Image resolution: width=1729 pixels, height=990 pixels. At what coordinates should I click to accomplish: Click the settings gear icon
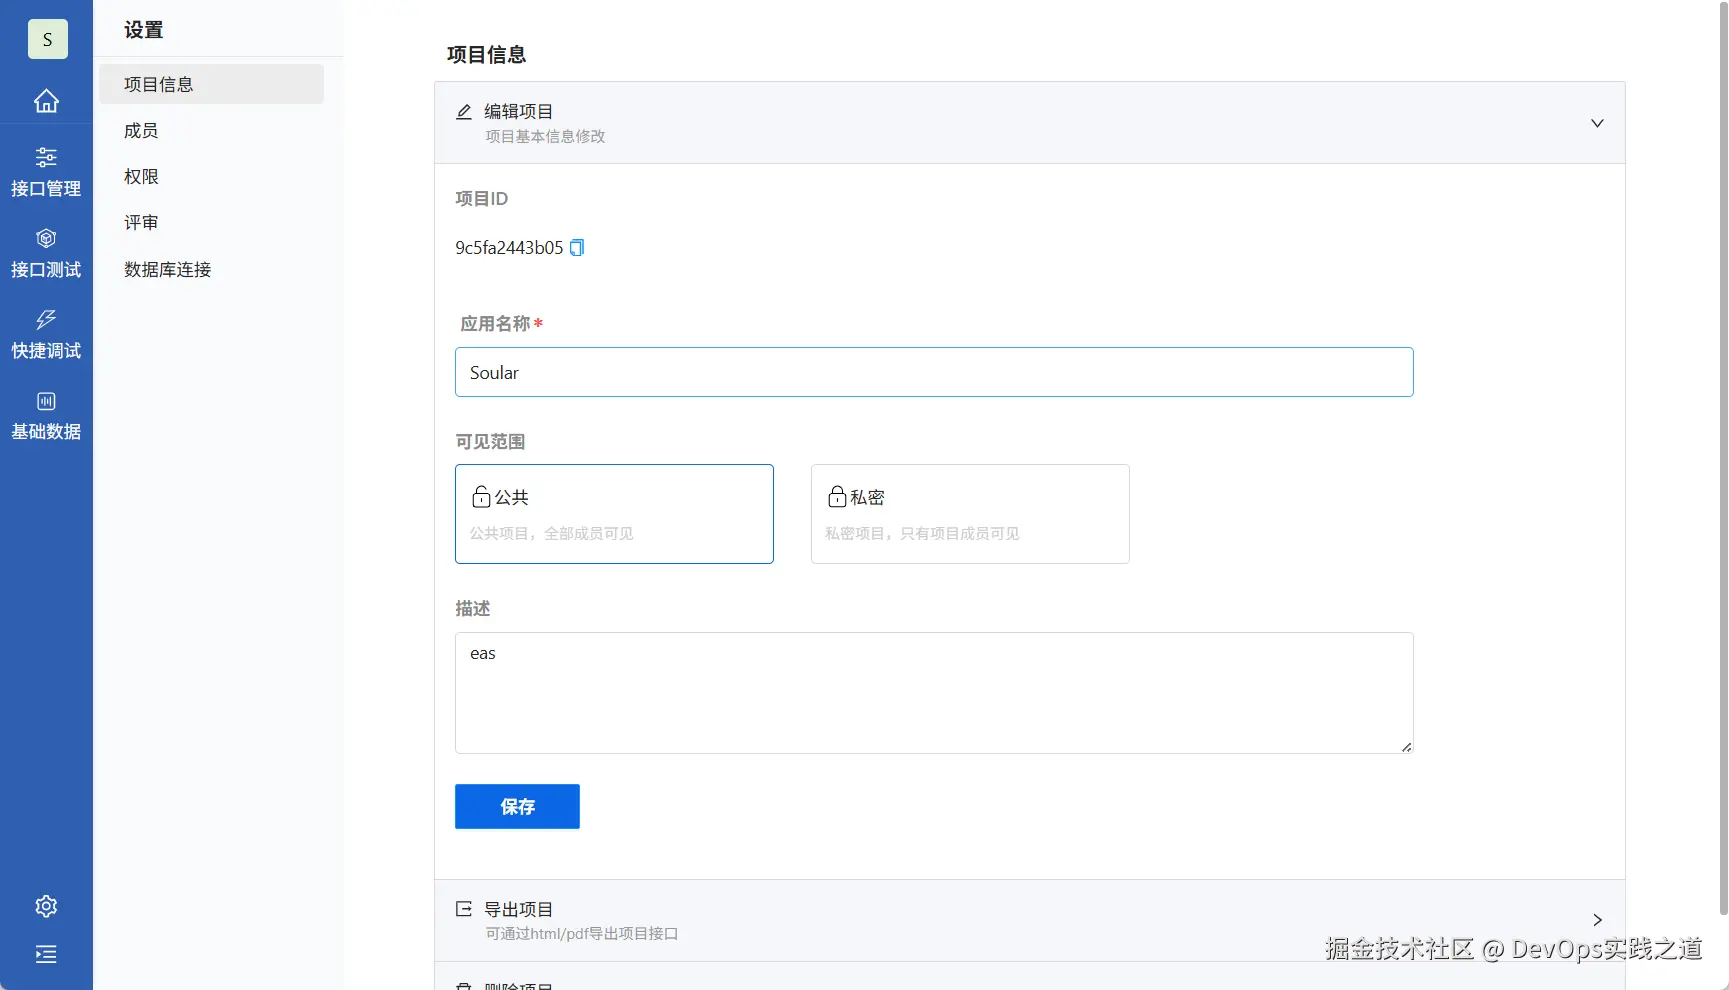(x=46, y=906)
